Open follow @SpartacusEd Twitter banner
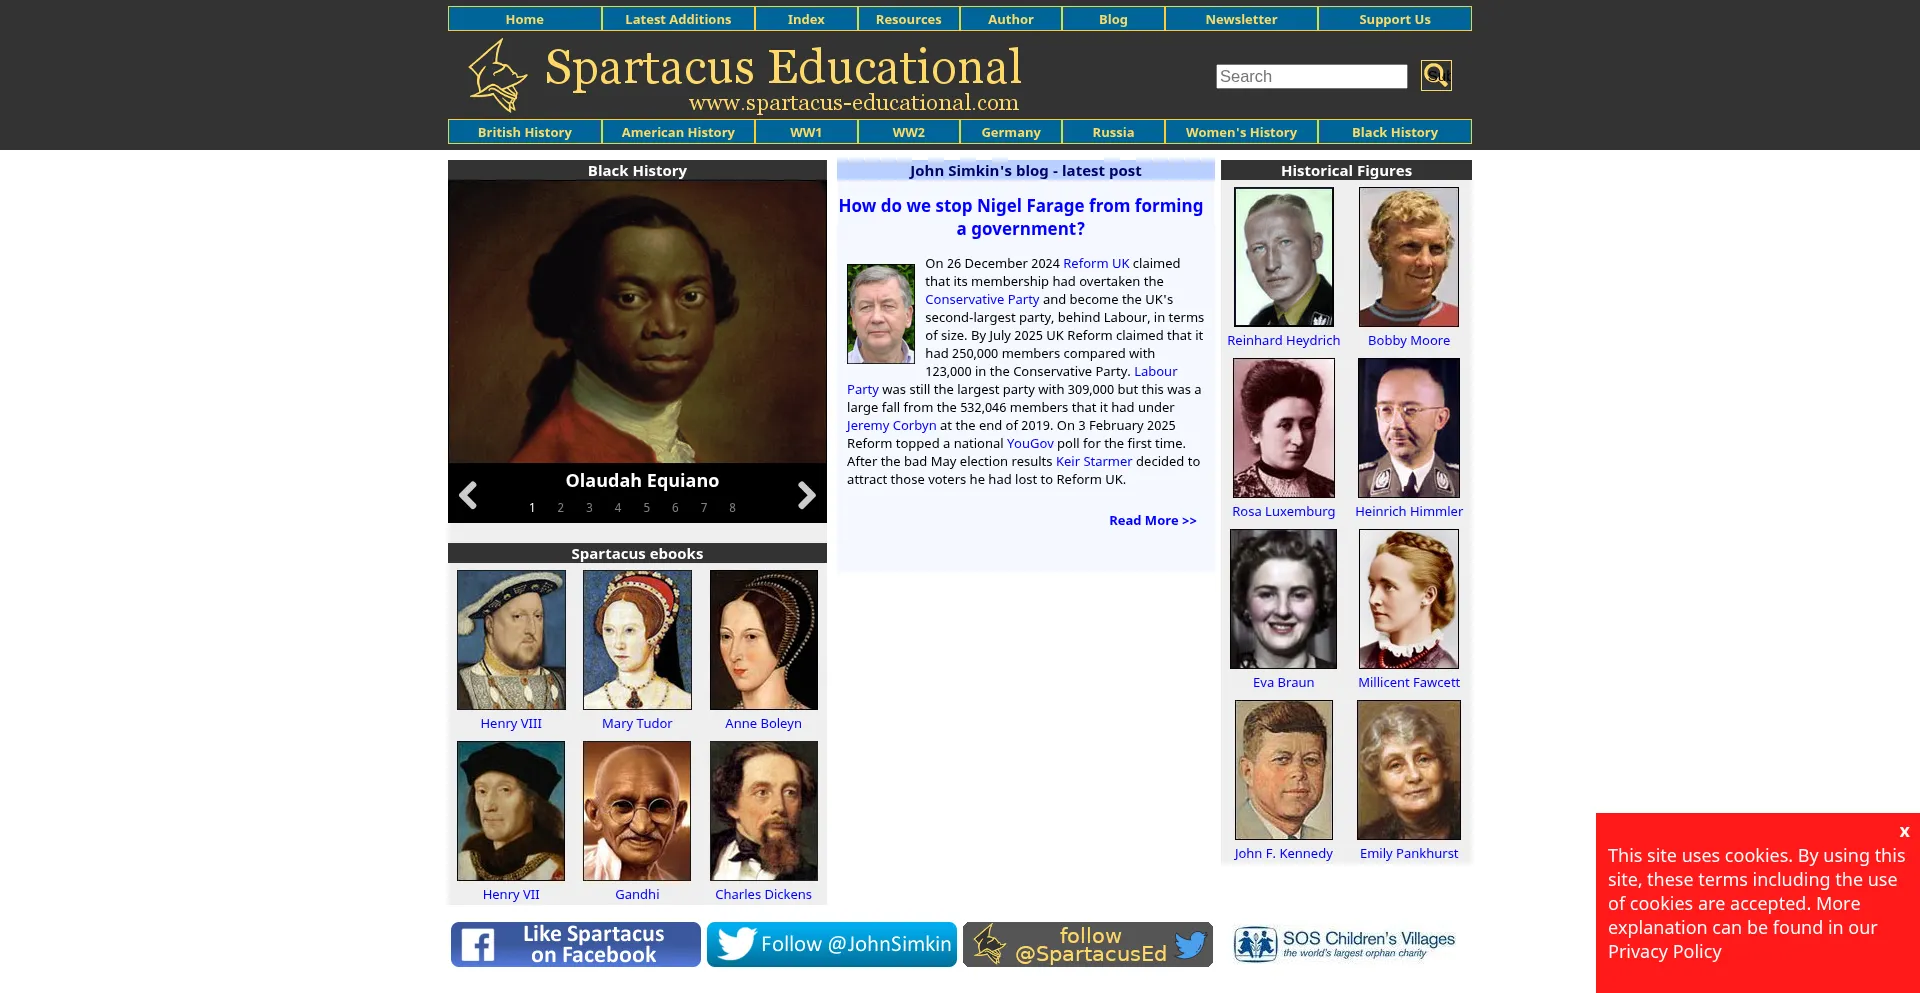This screenshot has width=1920, height=993. tap(1087, 944)
